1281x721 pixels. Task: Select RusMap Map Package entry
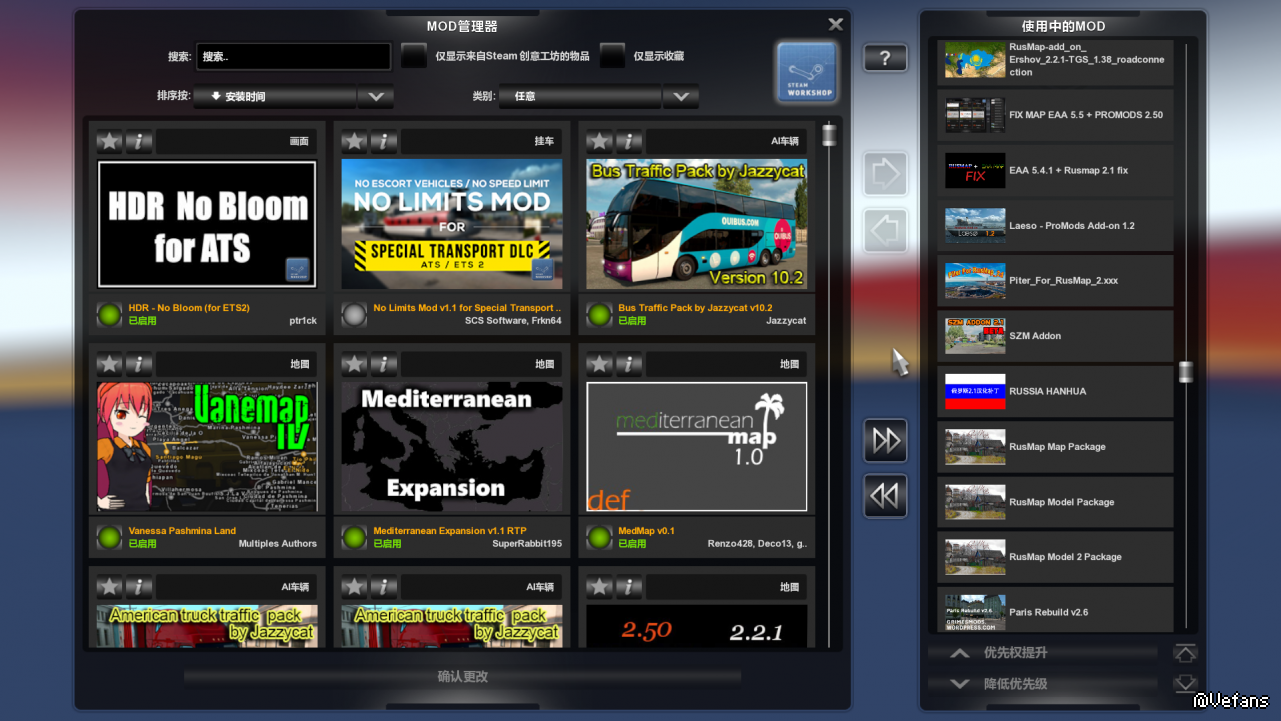[x=1055, y=447]
